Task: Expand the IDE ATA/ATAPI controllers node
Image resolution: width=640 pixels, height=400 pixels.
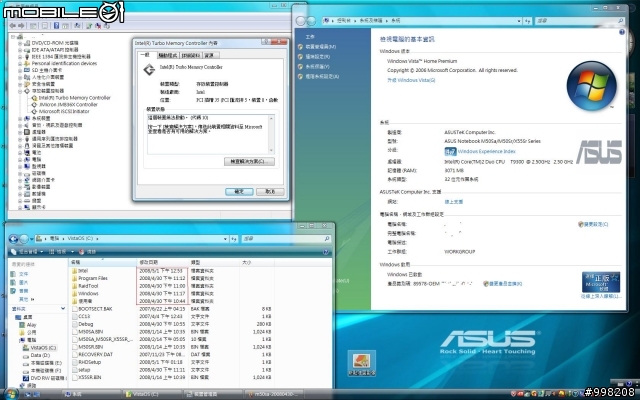Action: [20, 50]
